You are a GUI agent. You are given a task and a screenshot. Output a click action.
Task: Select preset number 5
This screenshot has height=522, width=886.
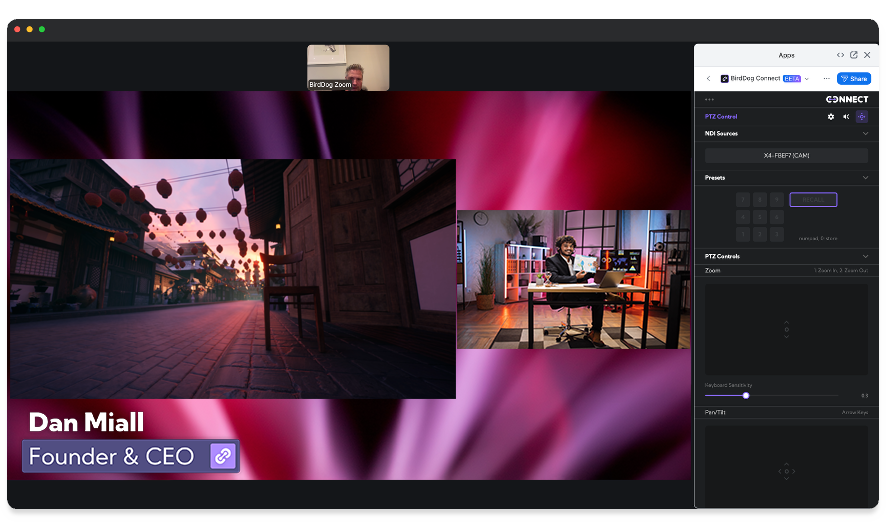pos(760,217)
